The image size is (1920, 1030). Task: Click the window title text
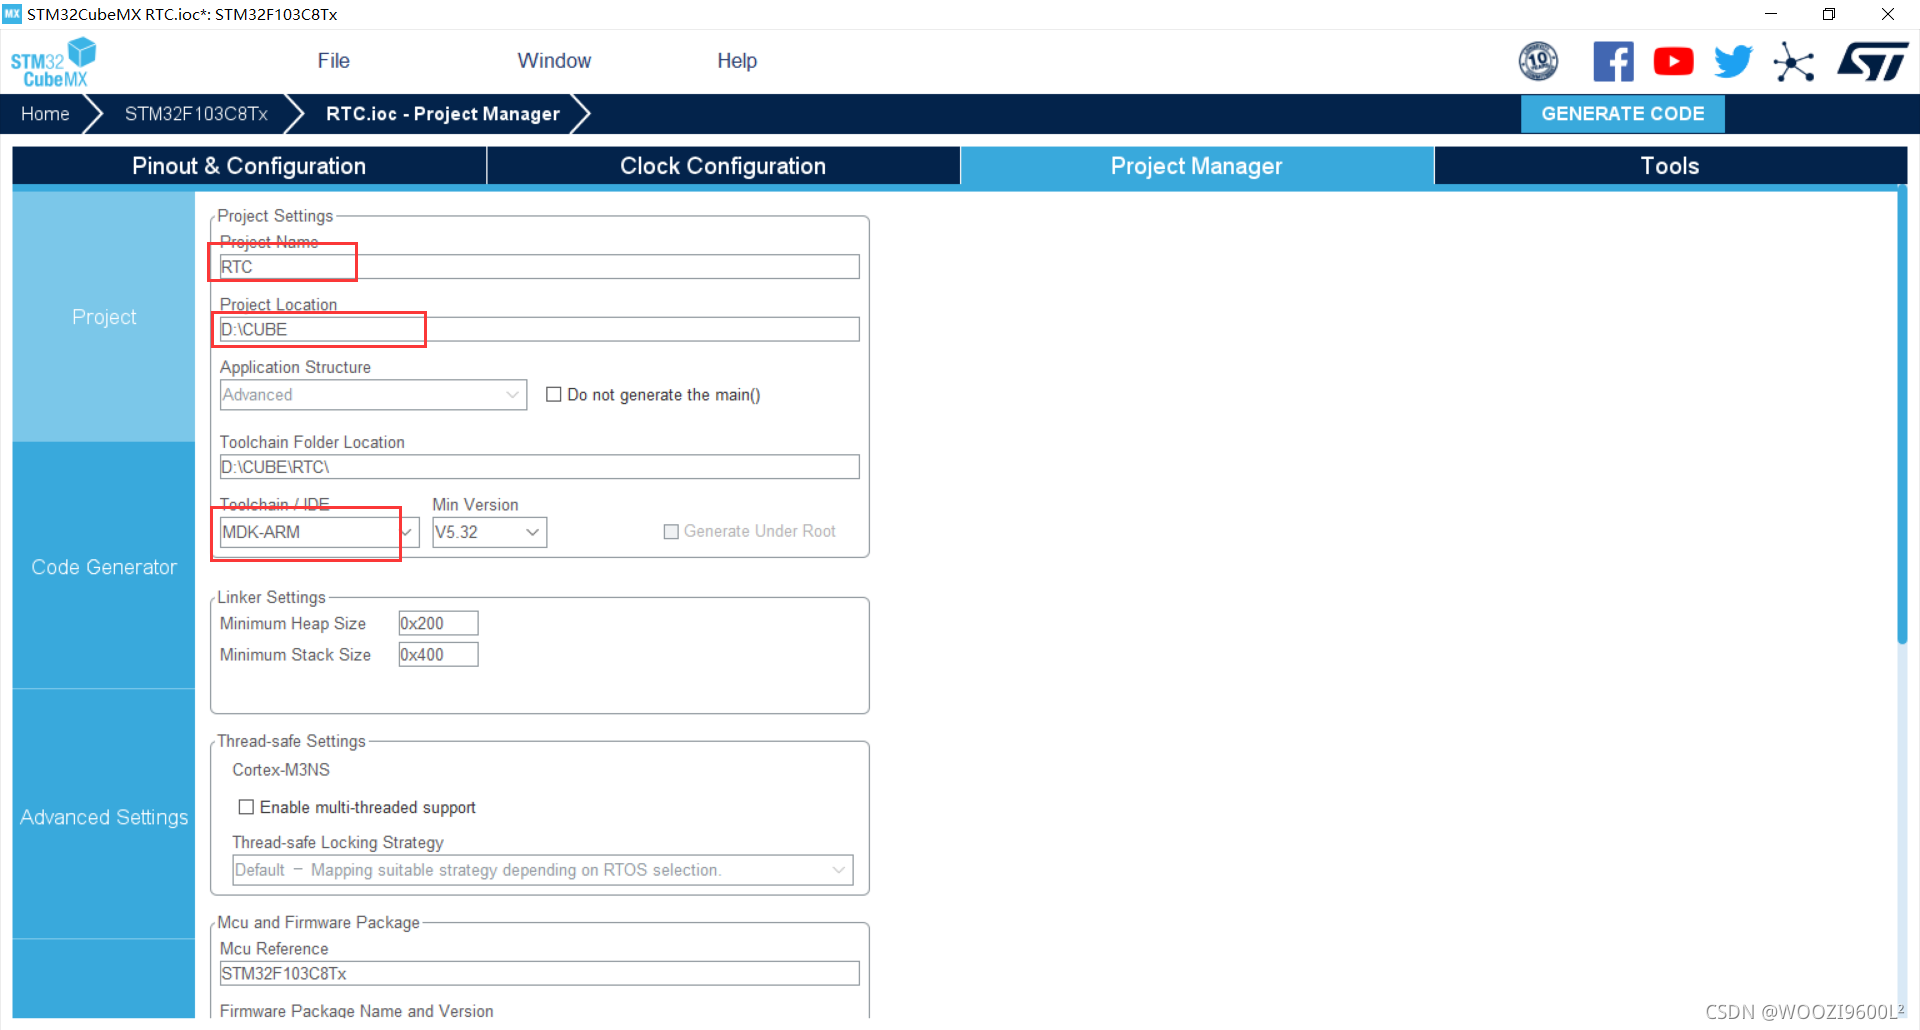click(x=182, y=14)
